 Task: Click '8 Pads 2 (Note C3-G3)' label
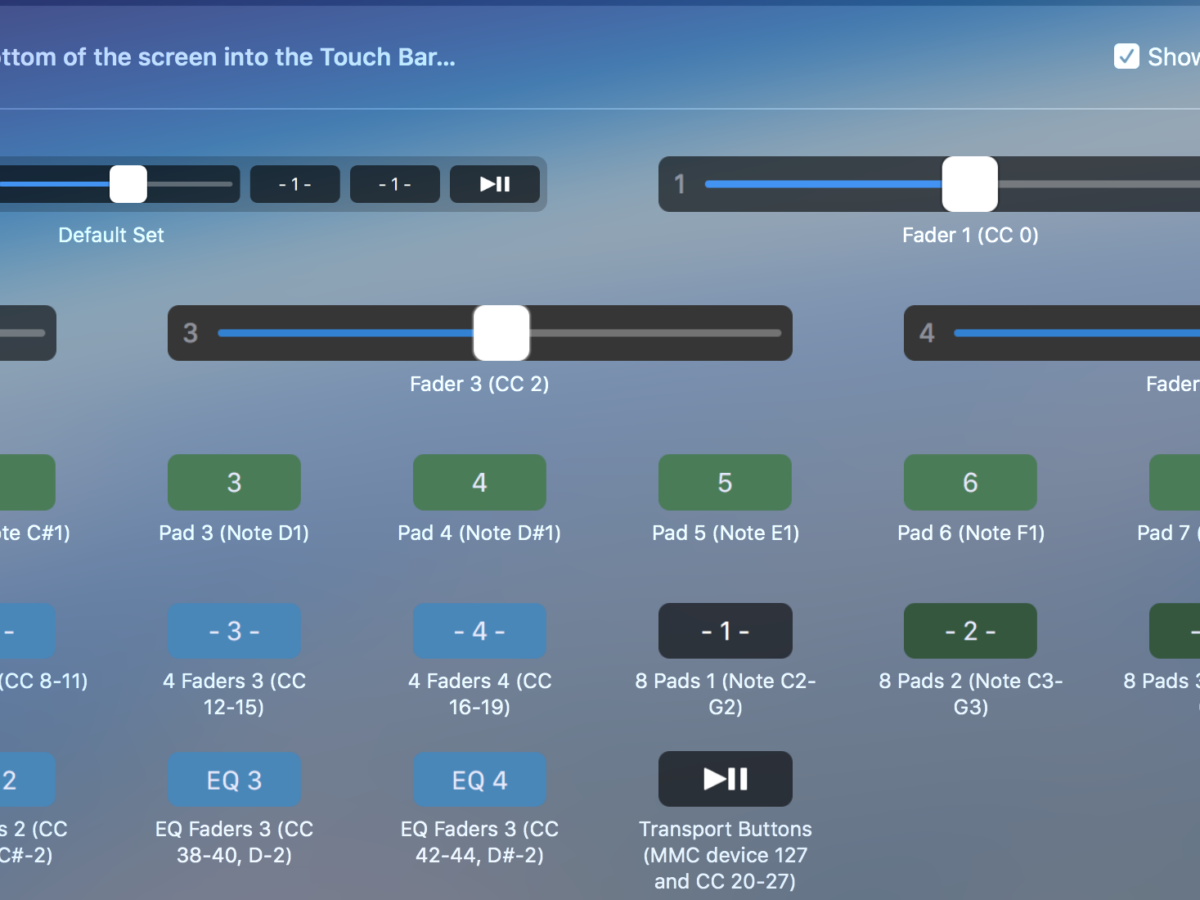coord(970,694)
